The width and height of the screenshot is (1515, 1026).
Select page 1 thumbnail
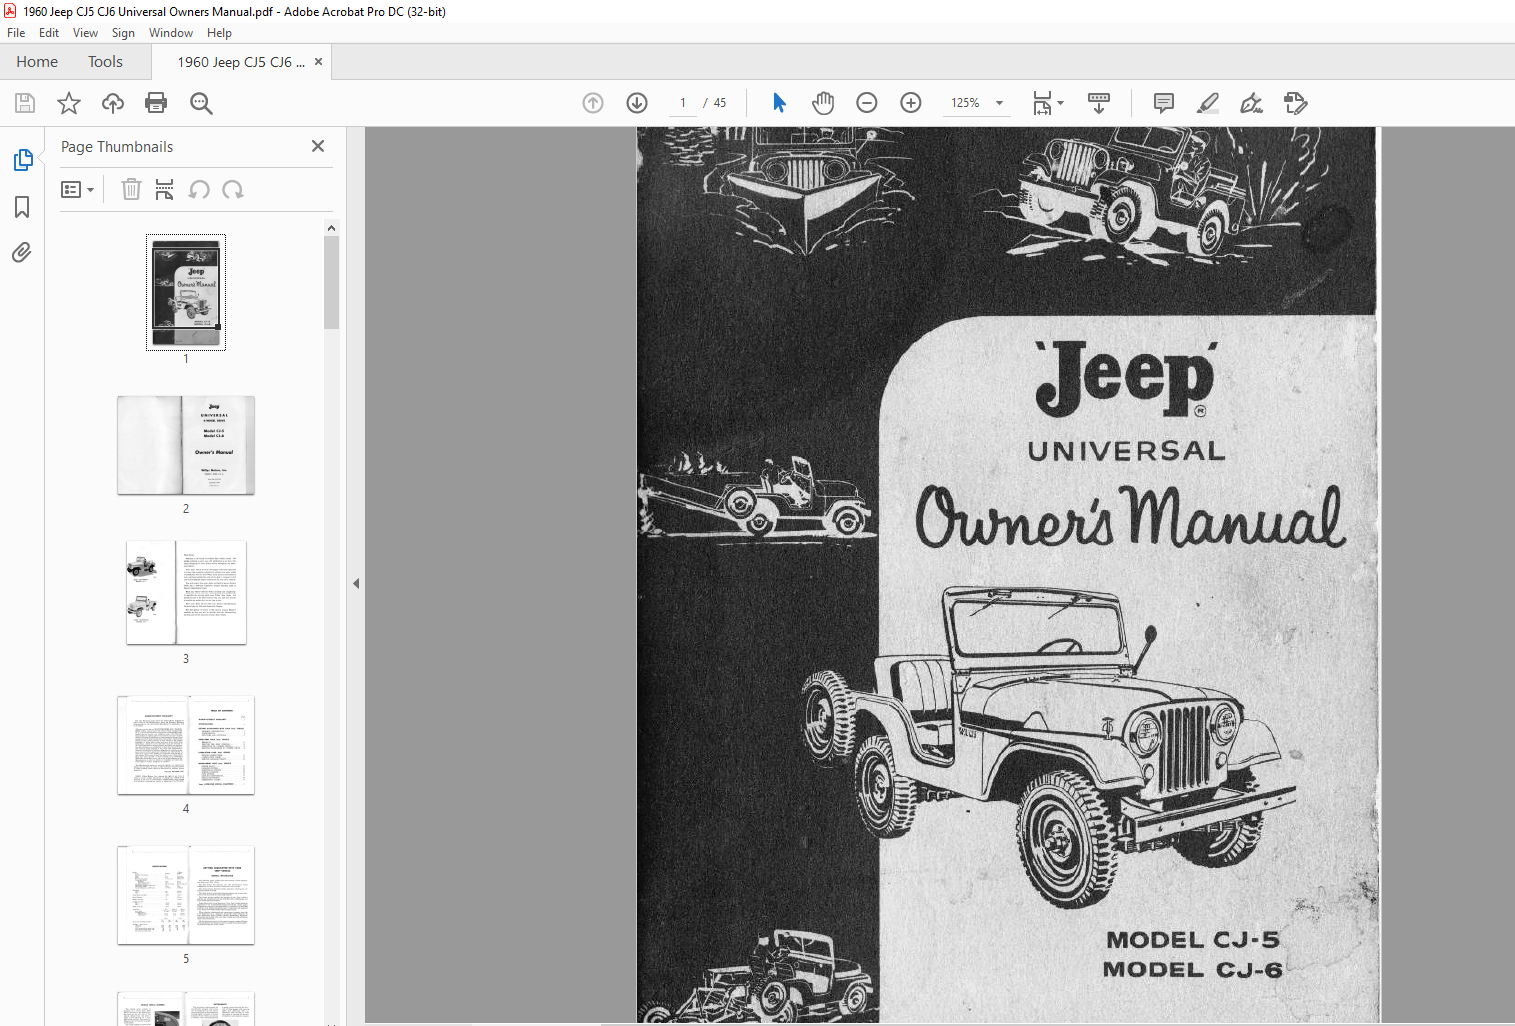click(186, 292)
